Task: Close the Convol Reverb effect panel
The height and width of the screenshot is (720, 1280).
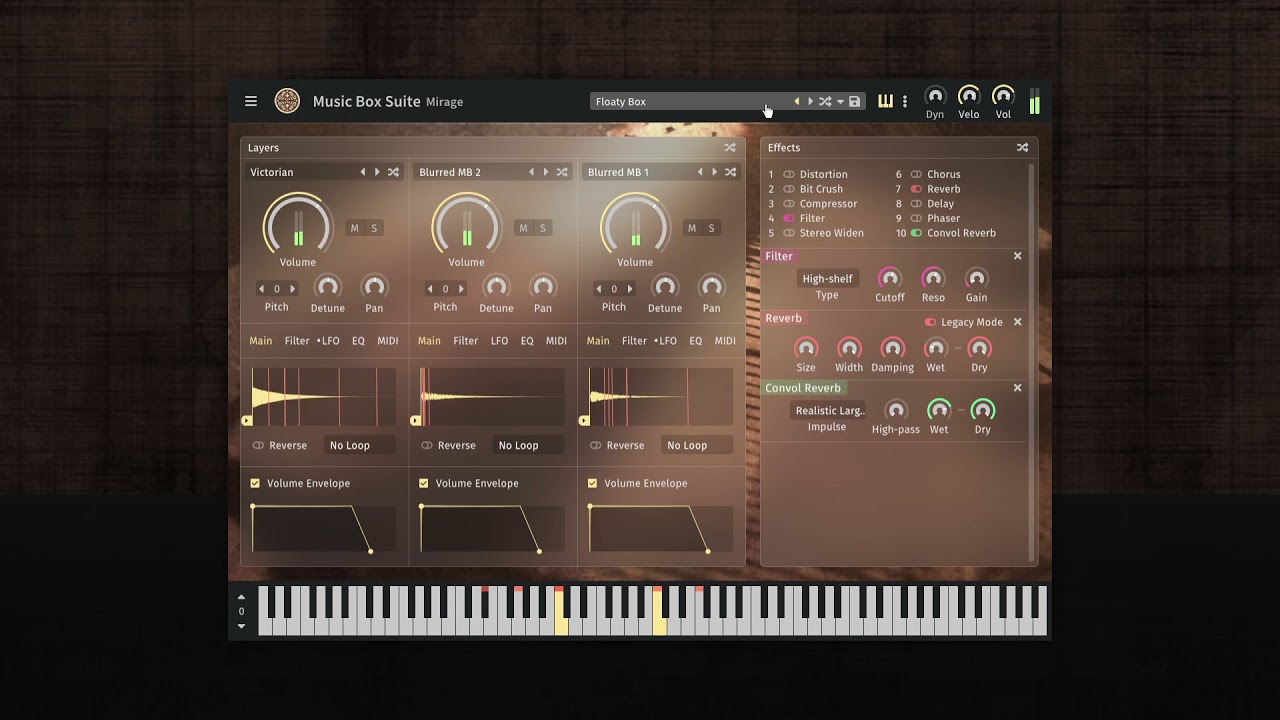Action: [x=1018, y=388]
